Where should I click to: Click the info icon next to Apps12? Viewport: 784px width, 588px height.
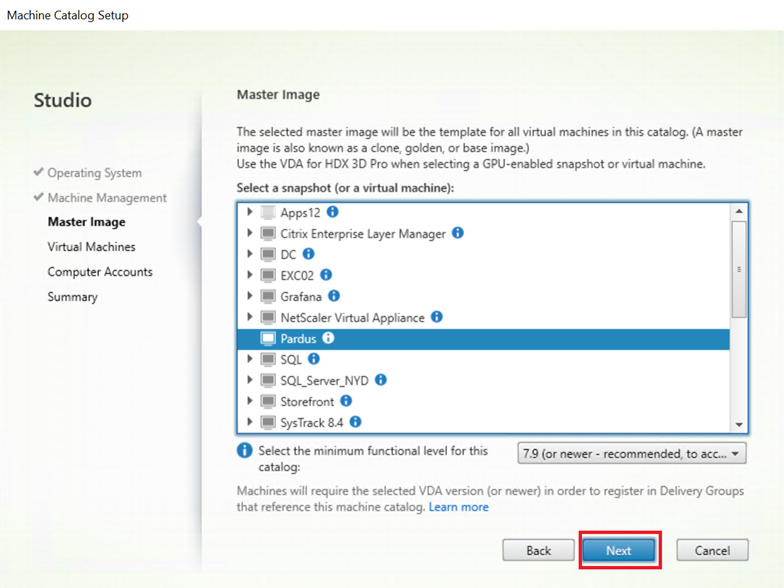332,212
